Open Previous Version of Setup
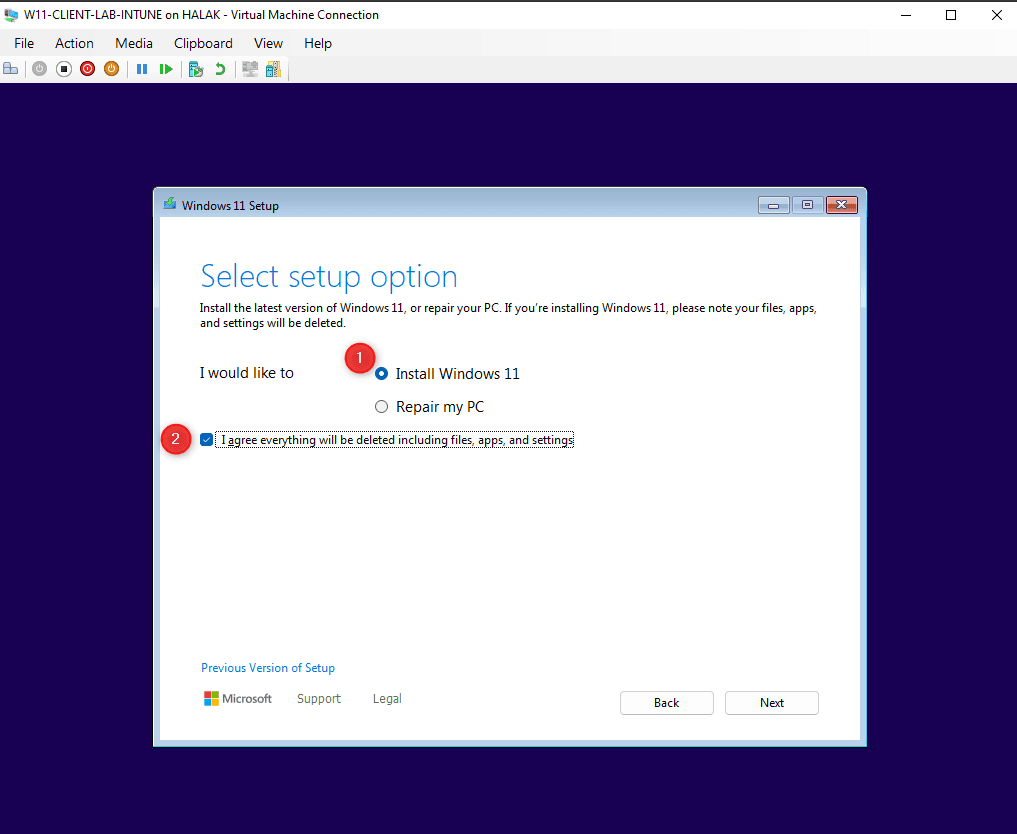 pos(267,667)
